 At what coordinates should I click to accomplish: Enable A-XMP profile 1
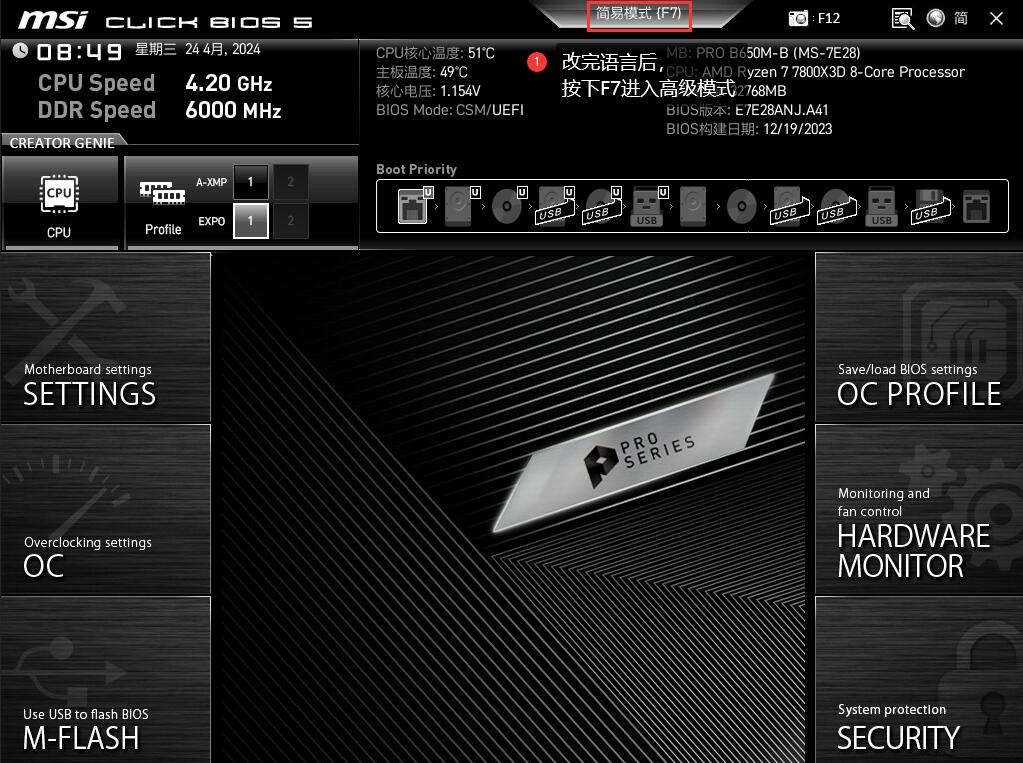pyautogui.click(x=251, y=182)
